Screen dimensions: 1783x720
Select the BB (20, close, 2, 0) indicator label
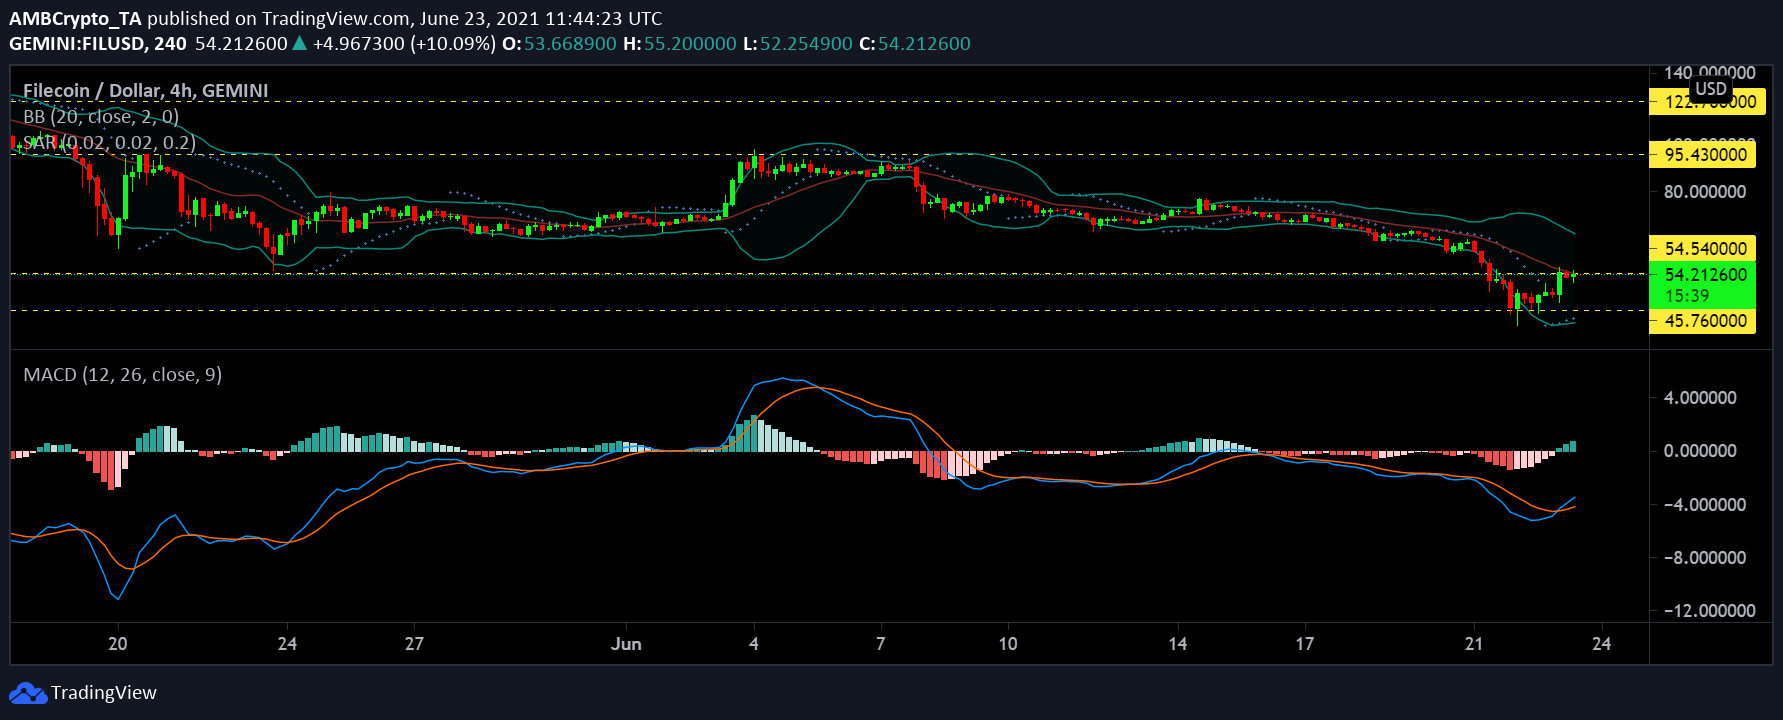point(101,116)
